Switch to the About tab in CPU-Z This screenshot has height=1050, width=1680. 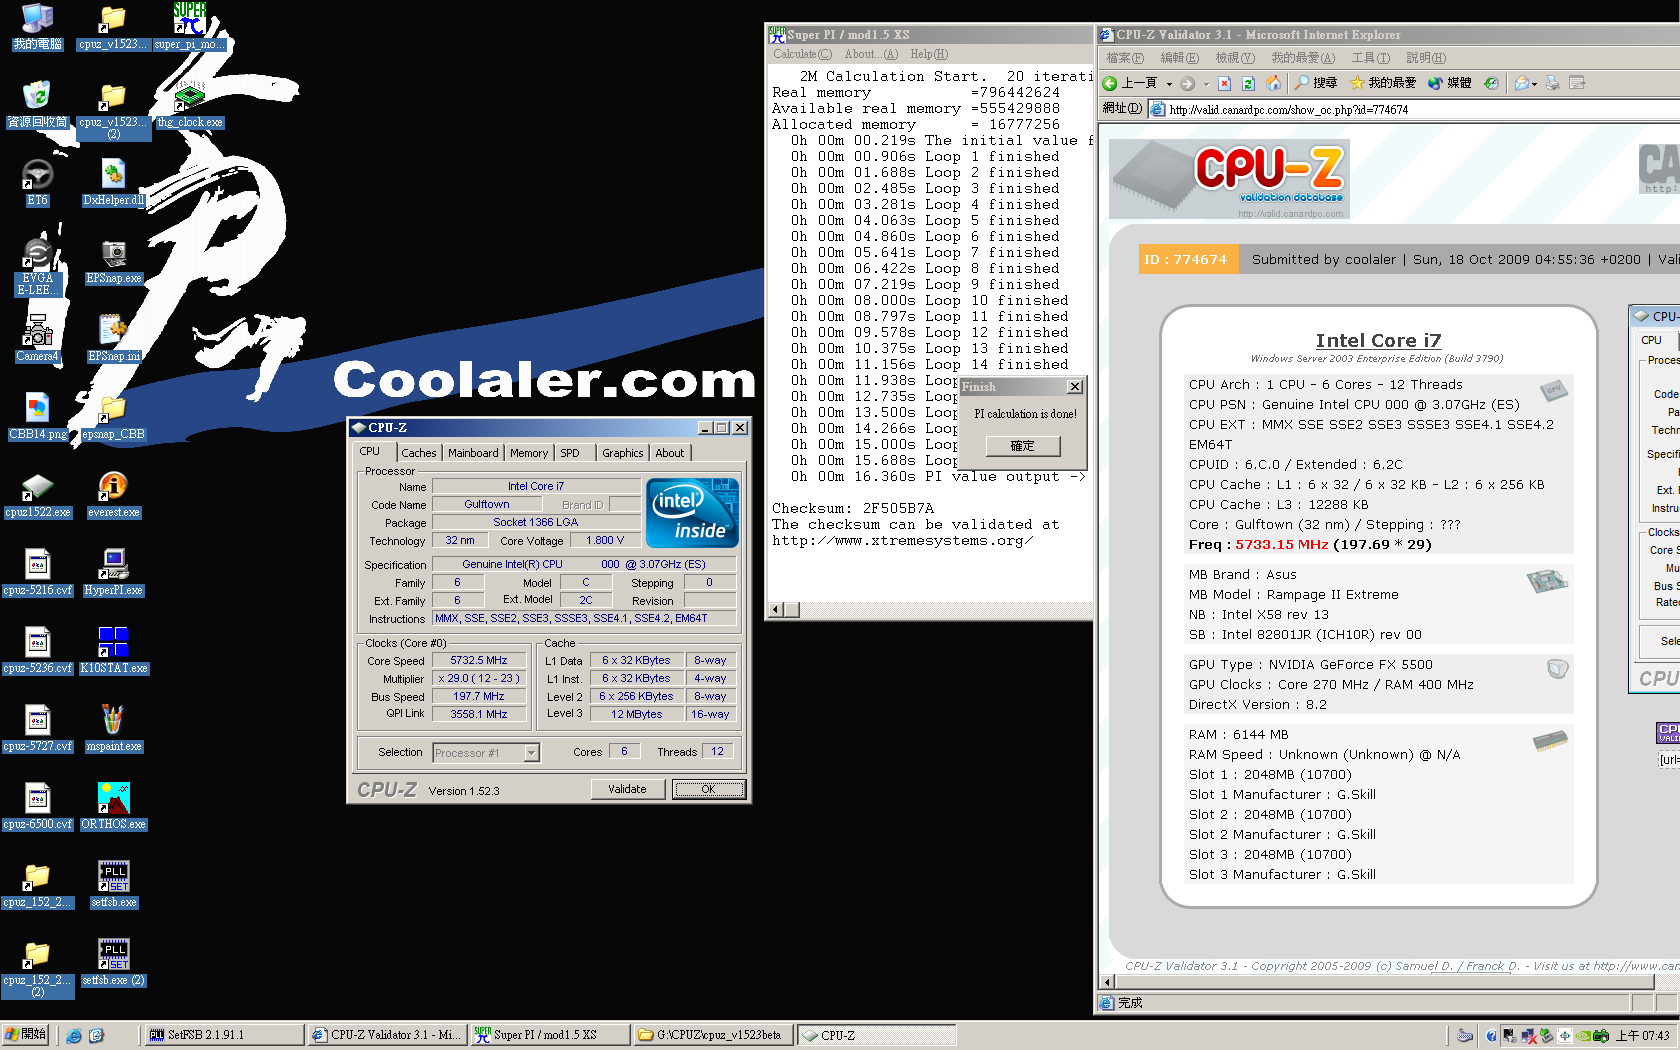coord(670,453)
